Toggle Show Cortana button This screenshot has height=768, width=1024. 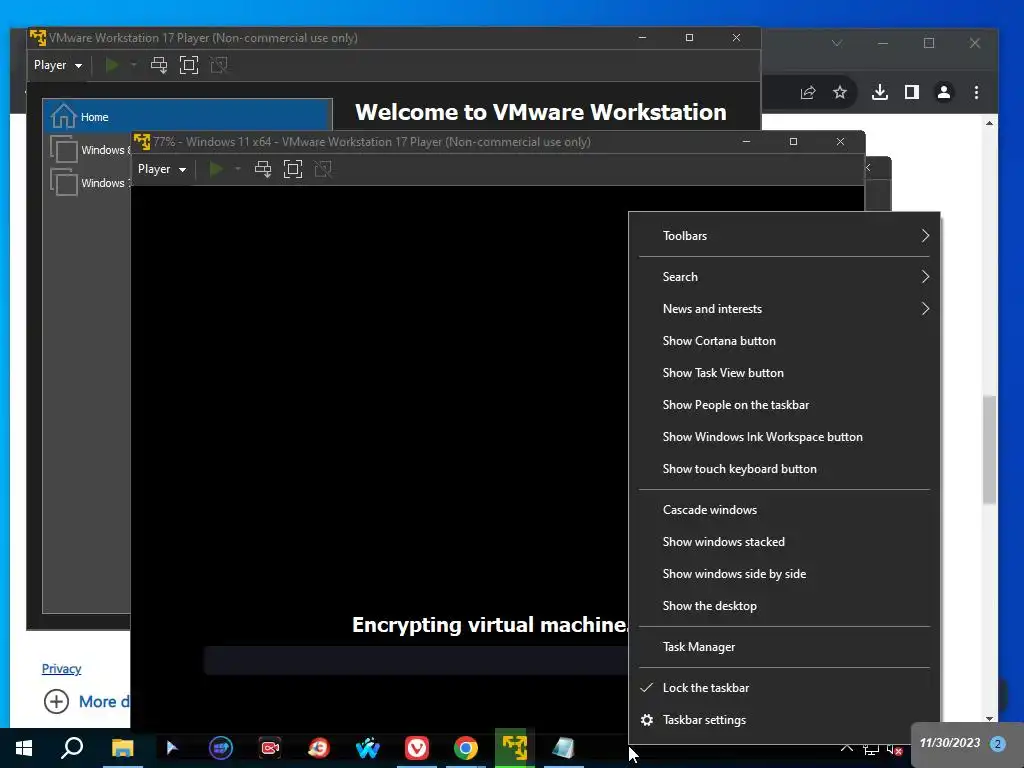pyautogui.click(x=784, y=341)
